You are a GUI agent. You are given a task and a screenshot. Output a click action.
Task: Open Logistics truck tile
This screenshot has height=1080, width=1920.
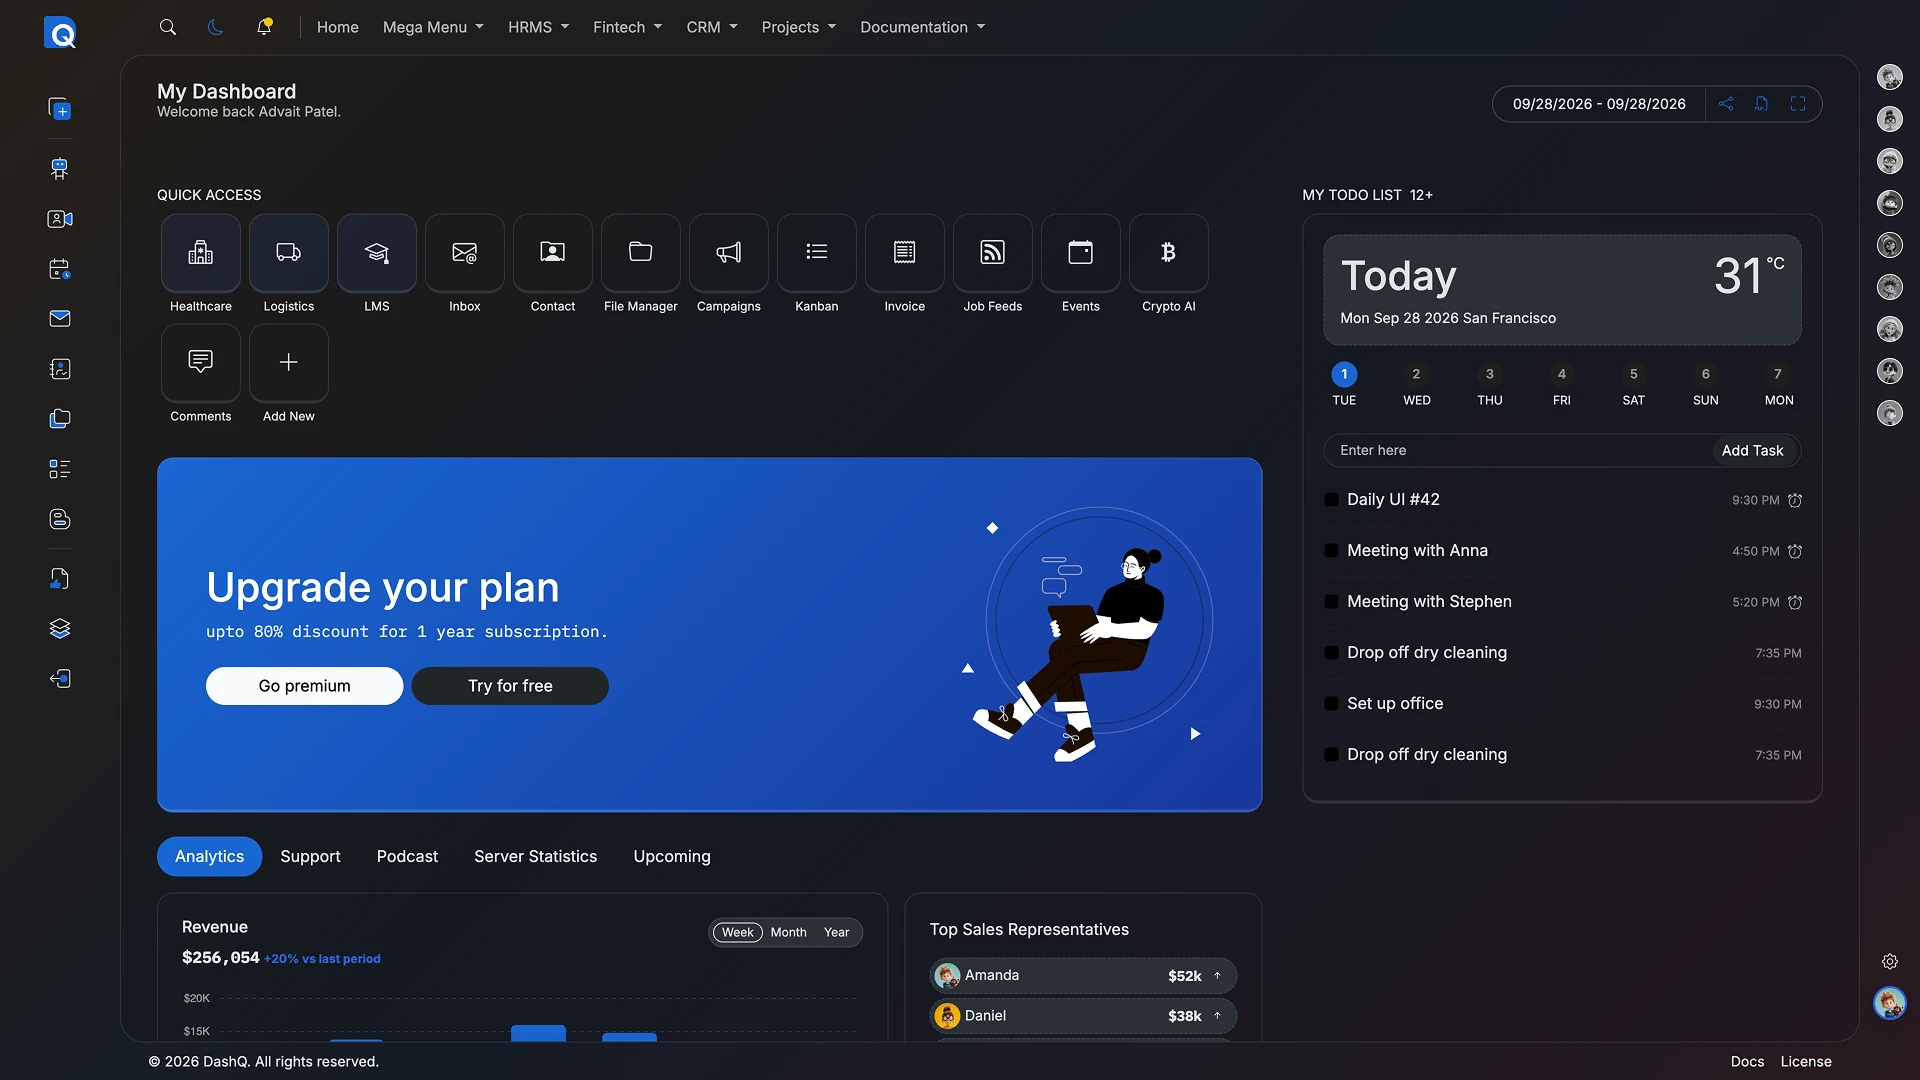[x=289, y=253]
